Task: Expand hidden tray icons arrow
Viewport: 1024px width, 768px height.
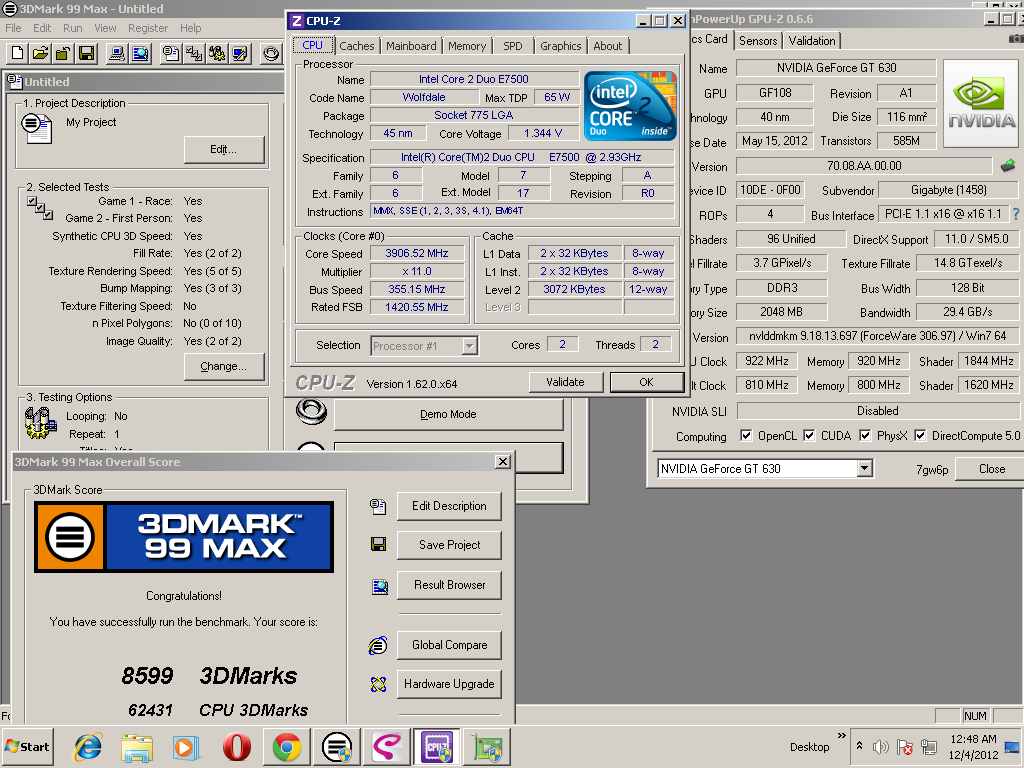Action: [x=859, y=746]
